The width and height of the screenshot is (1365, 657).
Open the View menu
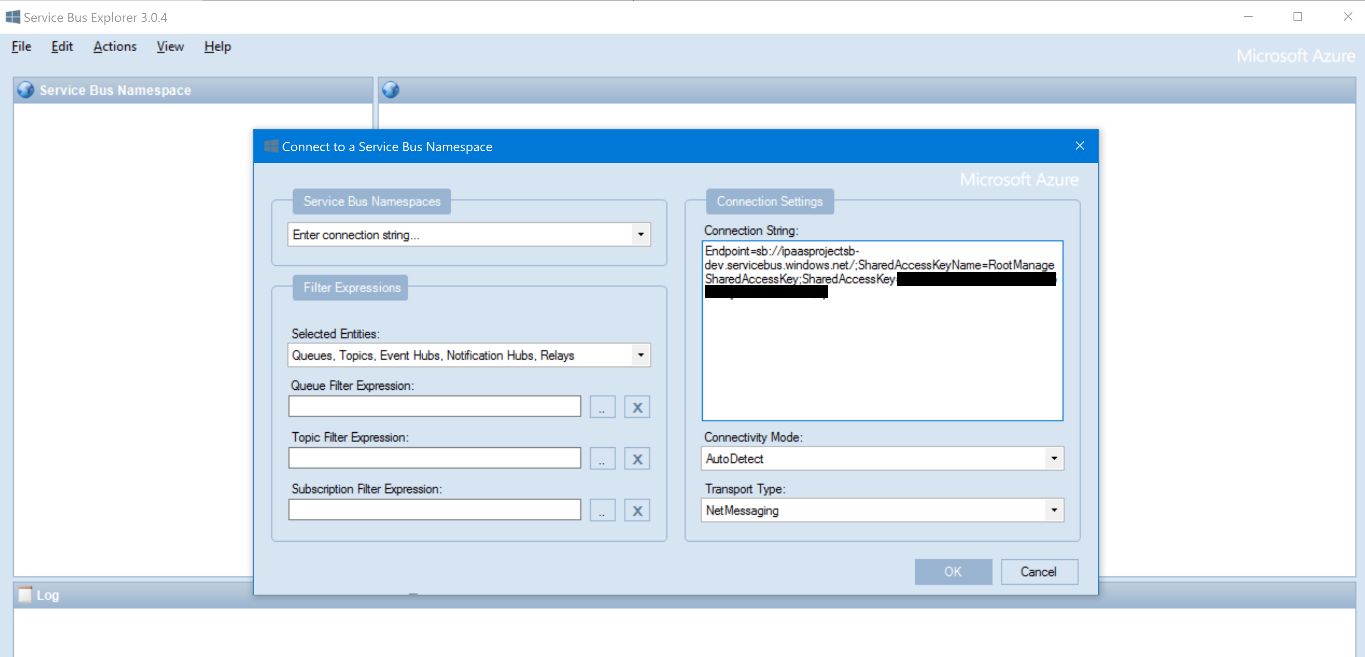point(170,47)
